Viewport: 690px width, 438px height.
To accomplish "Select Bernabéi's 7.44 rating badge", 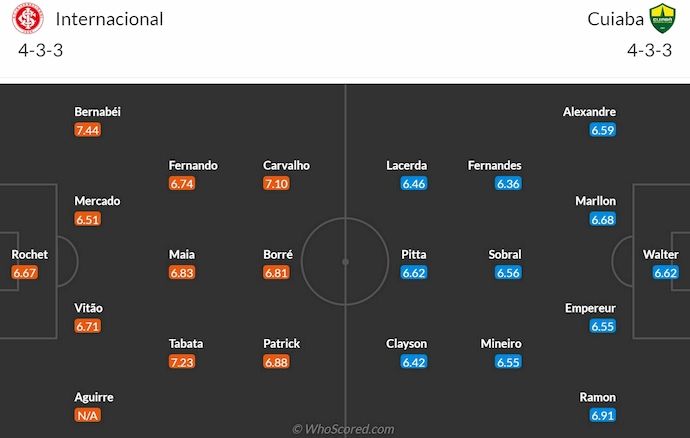I will point(88,130).
